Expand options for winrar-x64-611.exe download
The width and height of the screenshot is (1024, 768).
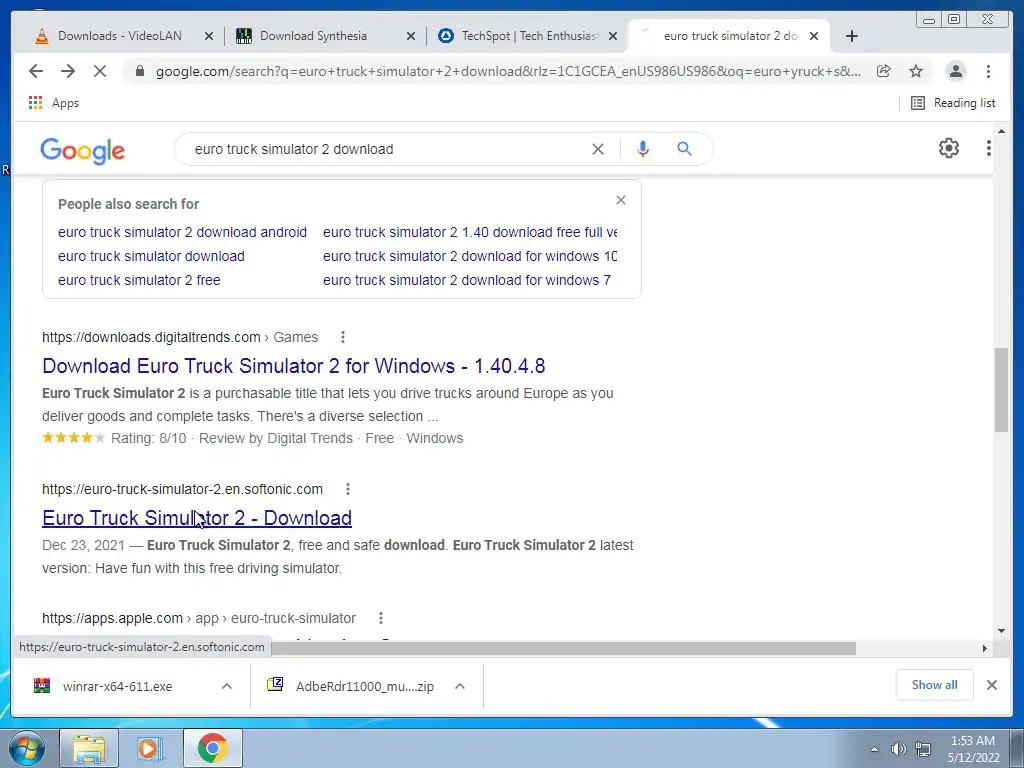(x=227, y=686)
